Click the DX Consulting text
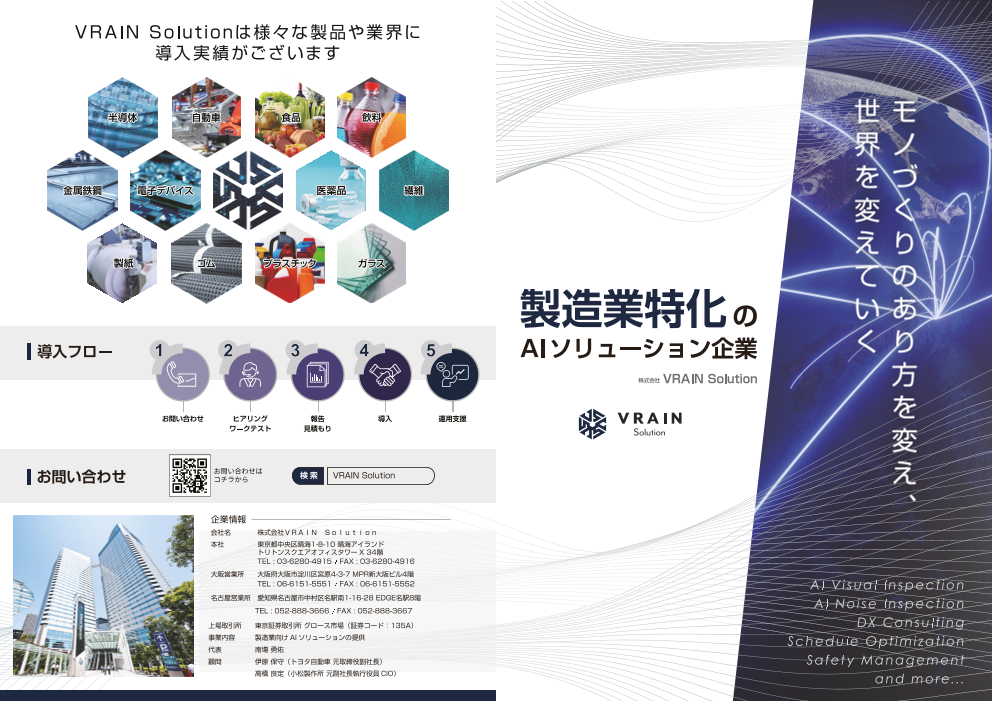This screenshot has width=992, height=701. point(910,623)
